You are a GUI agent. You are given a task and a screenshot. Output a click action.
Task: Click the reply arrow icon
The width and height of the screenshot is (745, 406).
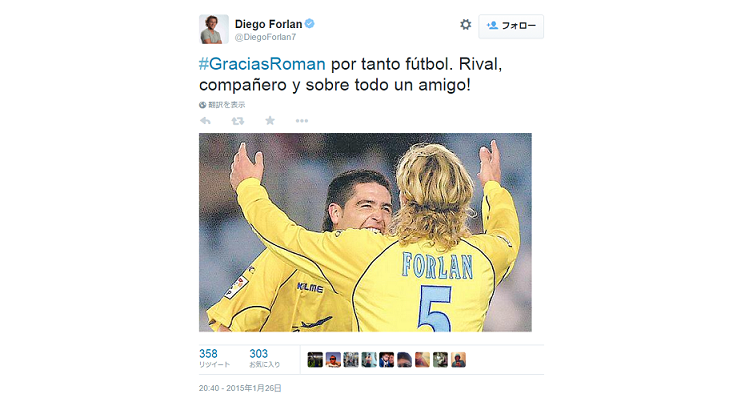click(205, 121)
